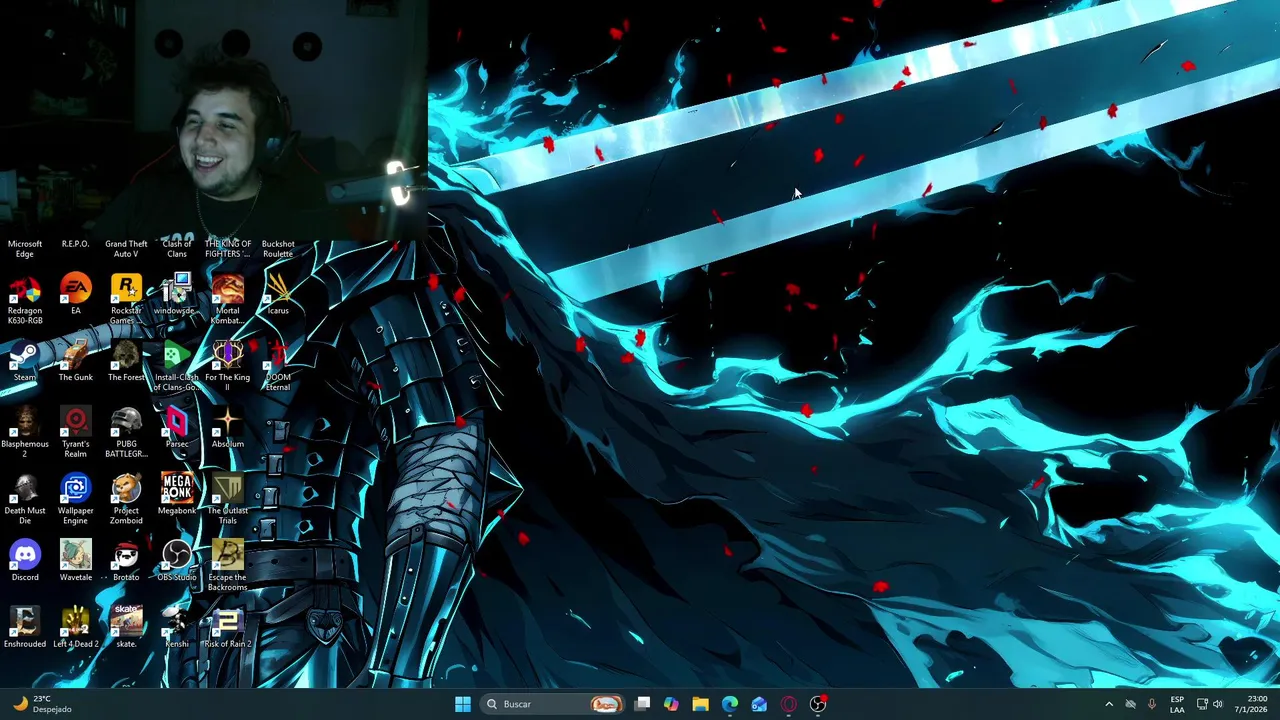Select The Gunk shortcut icon
Viewport: 1280px width, 720px height.
tap(75, 357)
